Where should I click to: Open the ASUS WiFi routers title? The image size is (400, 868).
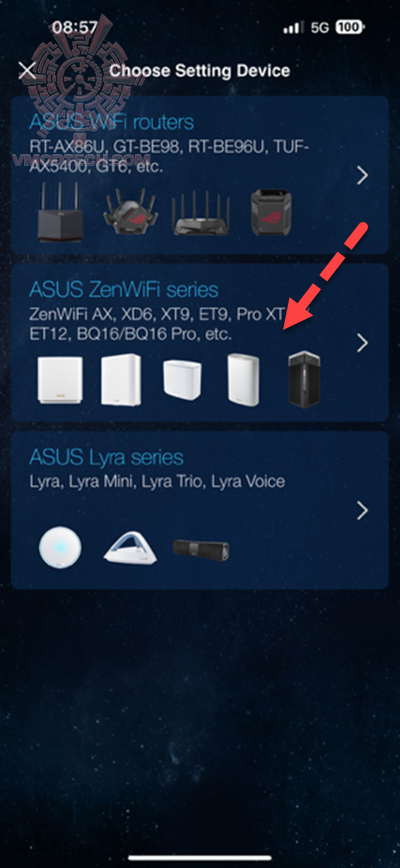[x=111, y=122]
